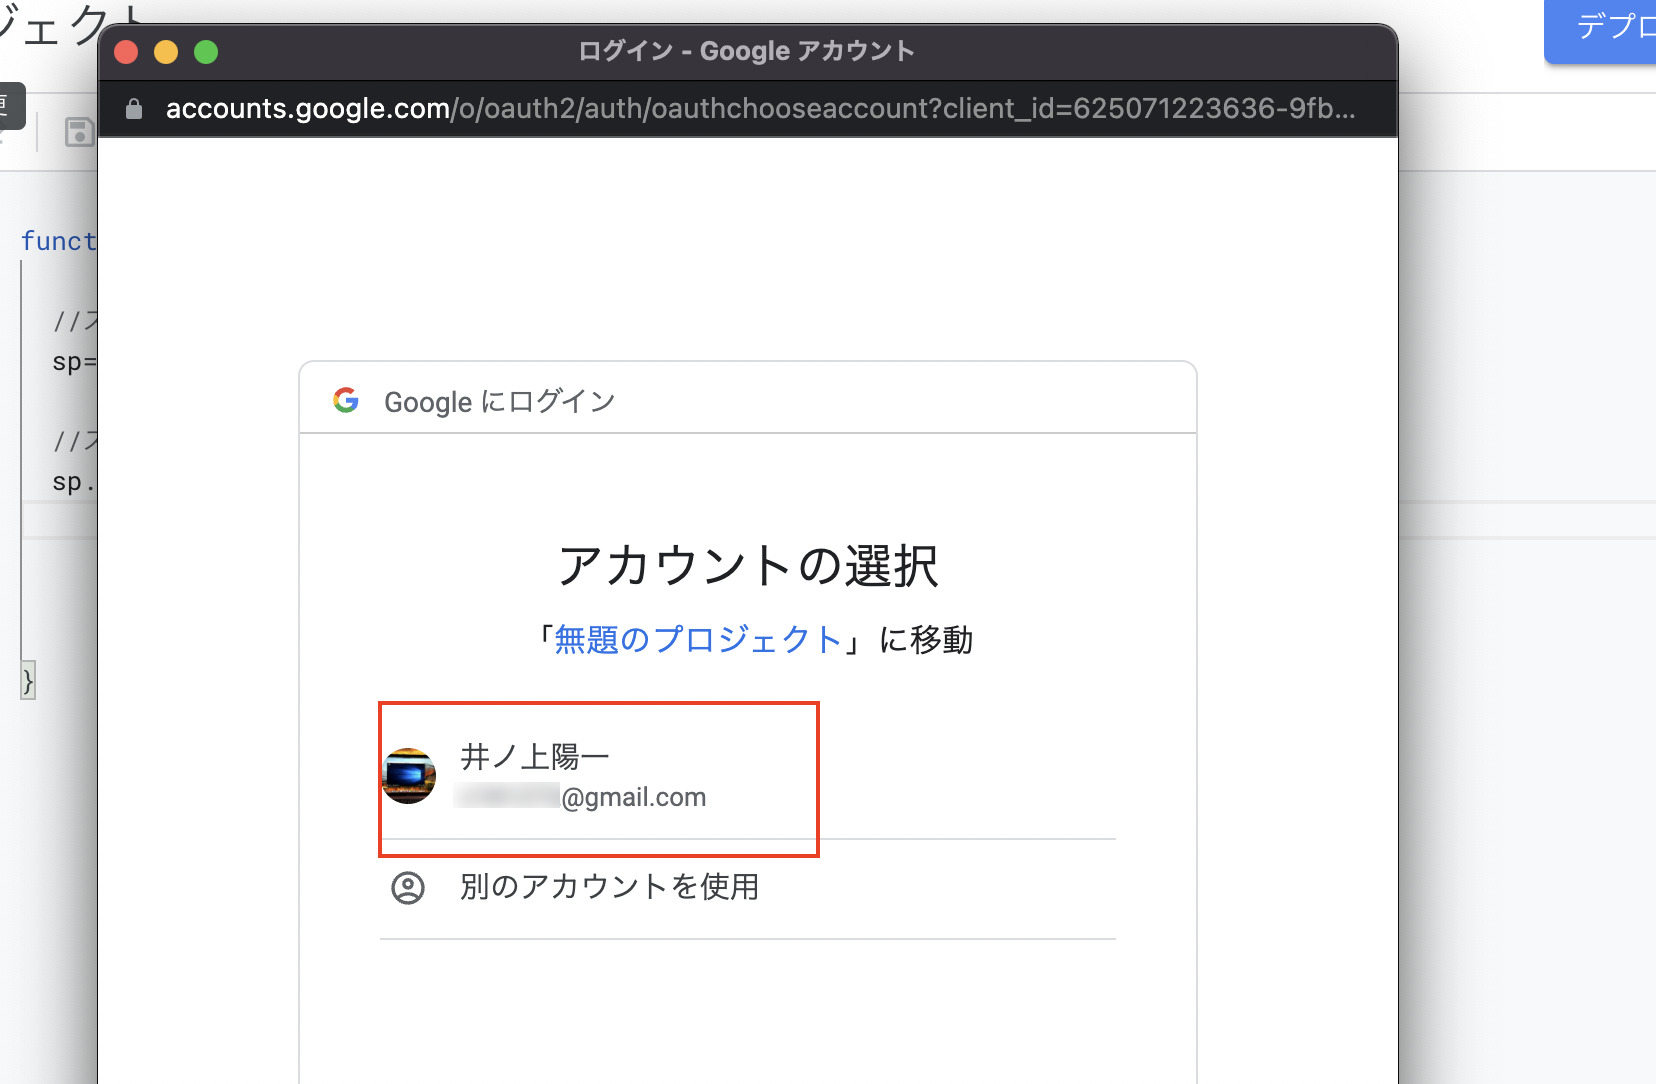Click the @gmail.com email address

click(633, 797)
